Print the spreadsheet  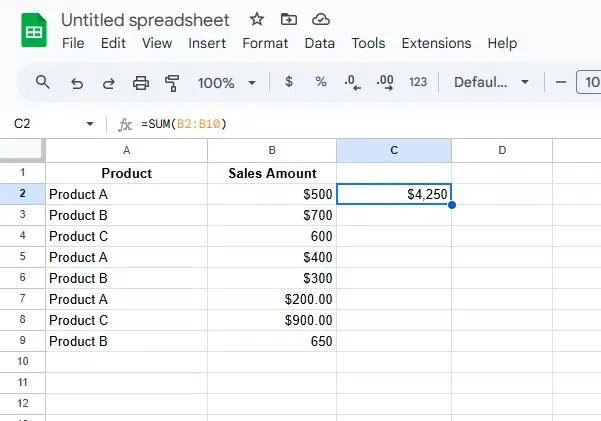[x=141, y=82]
